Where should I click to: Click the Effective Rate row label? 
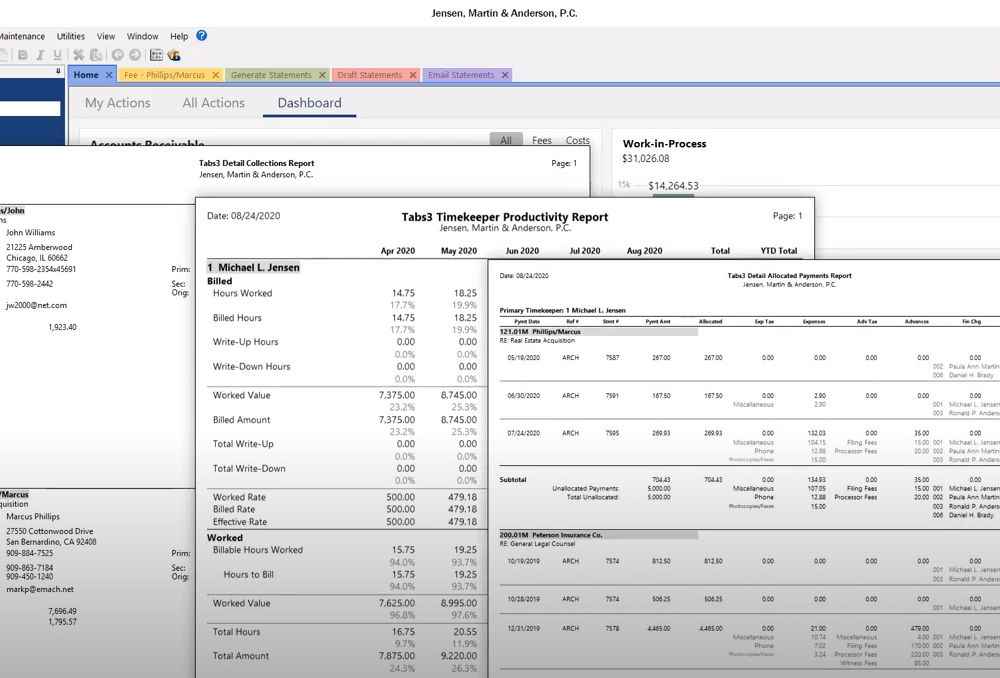pyautogui.click(x=240, y=522)
